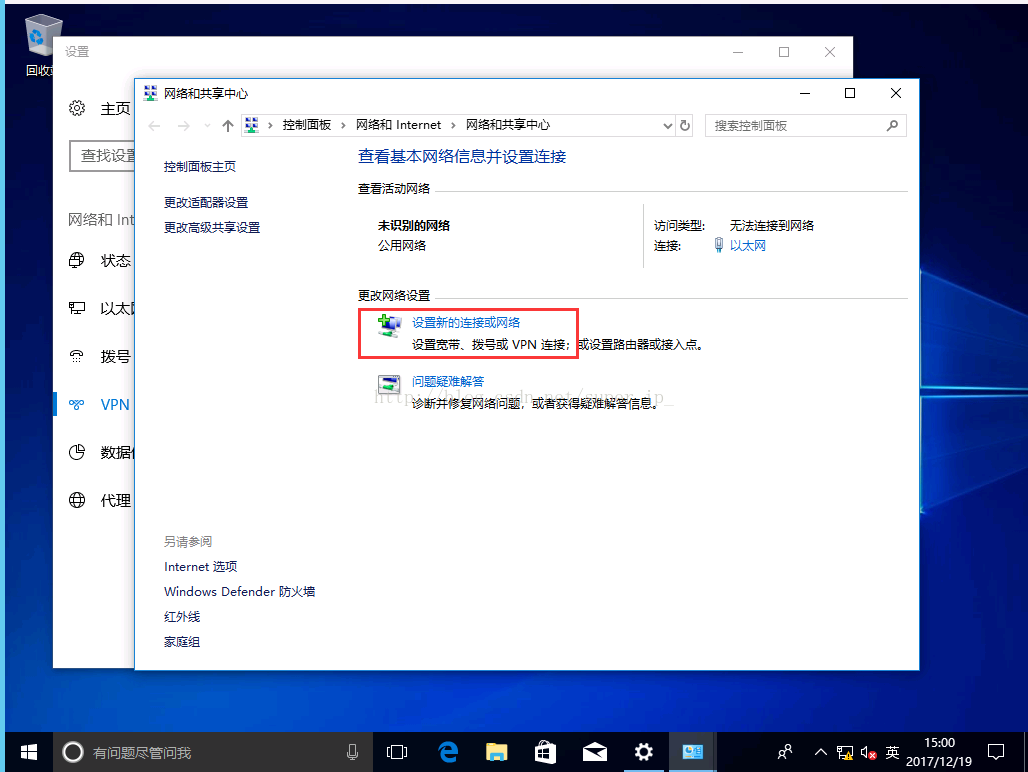The image size is (1028, 772).
Task: Click the control panel icon in address bar
Action: coord(251,125)
